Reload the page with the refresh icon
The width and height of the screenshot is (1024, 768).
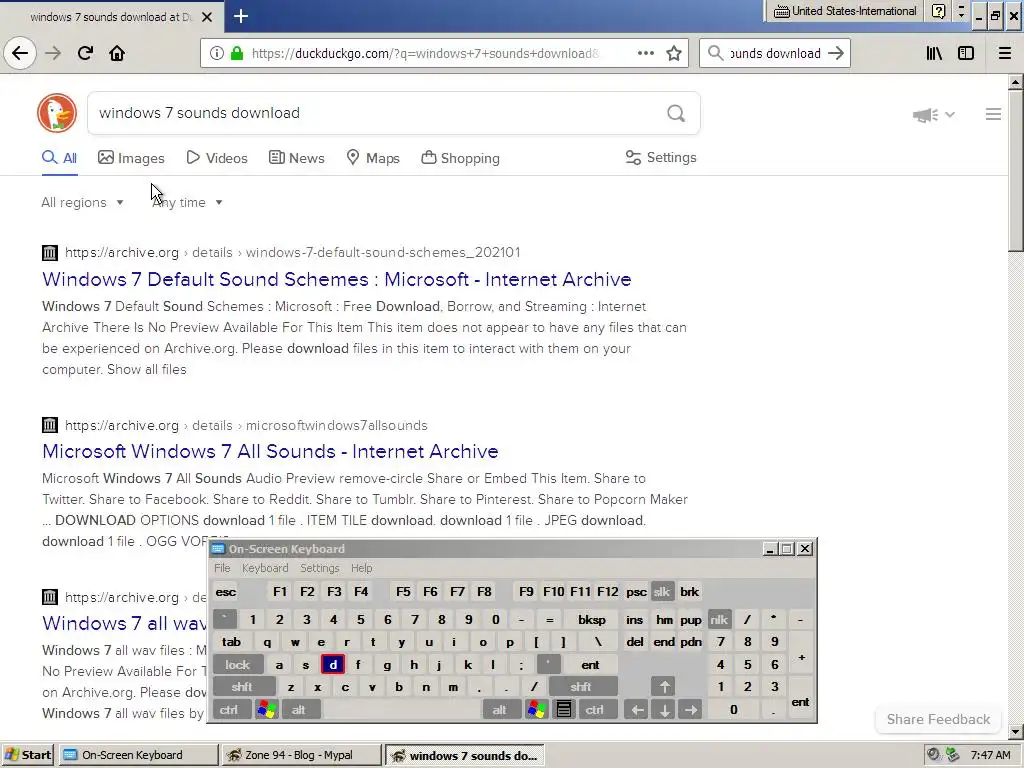(x=85, y=53)
